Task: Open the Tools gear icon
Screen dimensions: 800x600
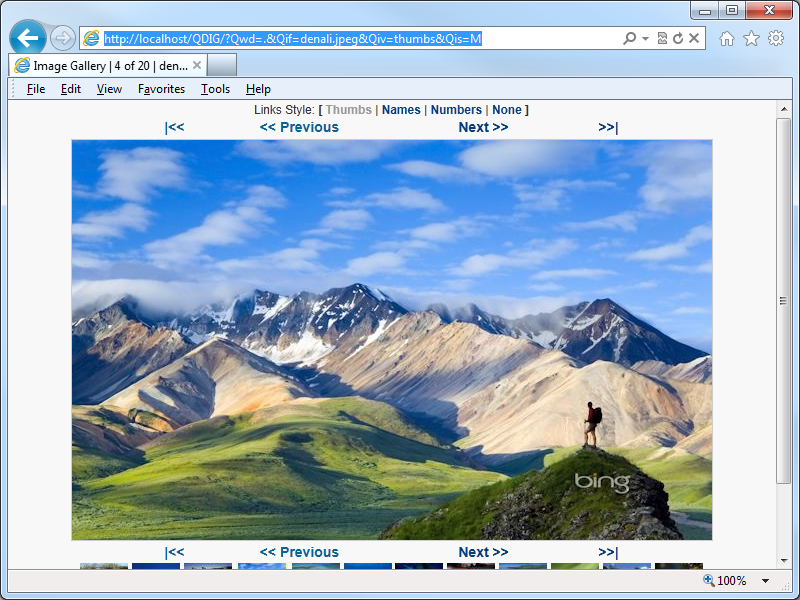Action: coord(776,38)
